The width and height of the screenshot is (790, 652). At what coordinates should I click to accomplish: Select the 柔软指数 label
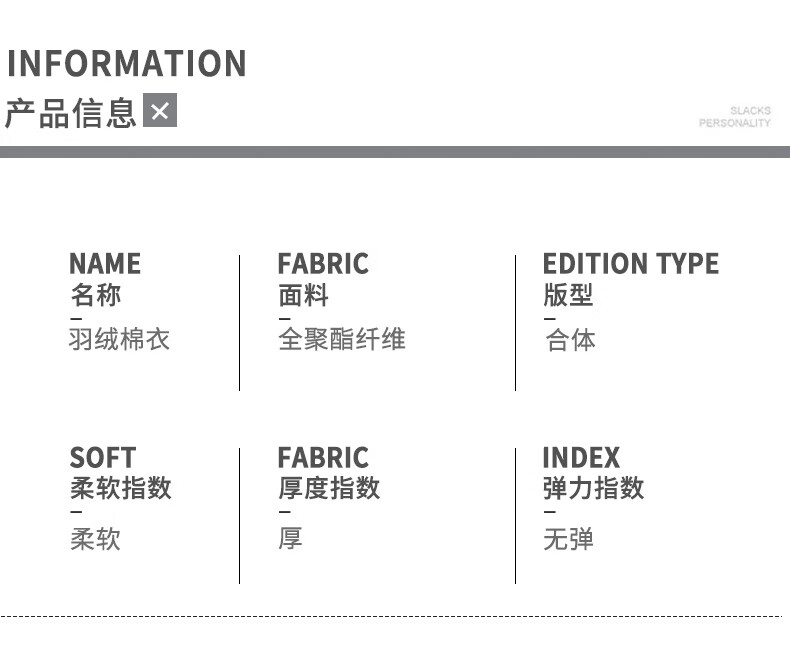pos(120,488)
